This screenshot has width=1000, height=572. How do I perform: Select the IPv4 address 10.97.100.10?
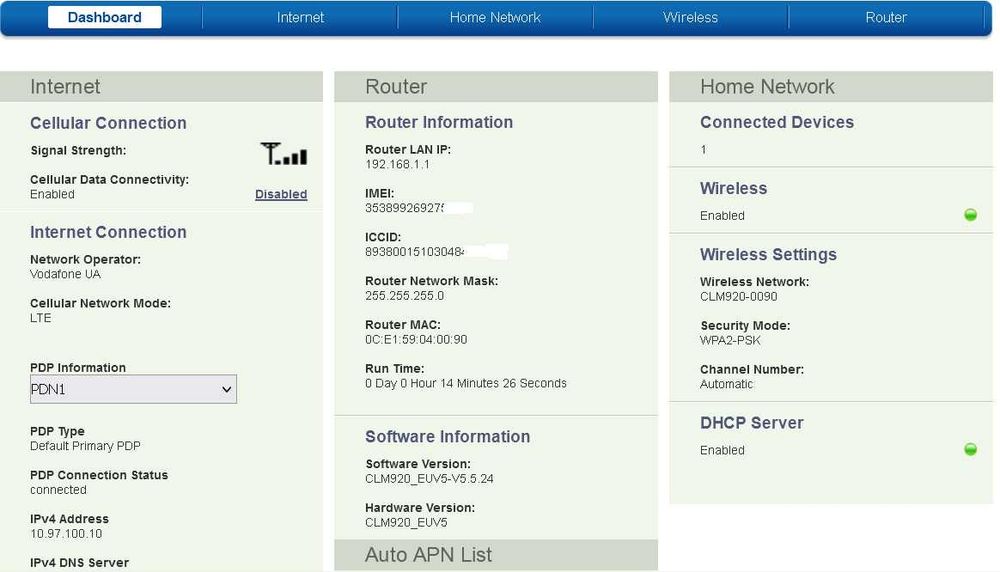[x=66, y=534]
